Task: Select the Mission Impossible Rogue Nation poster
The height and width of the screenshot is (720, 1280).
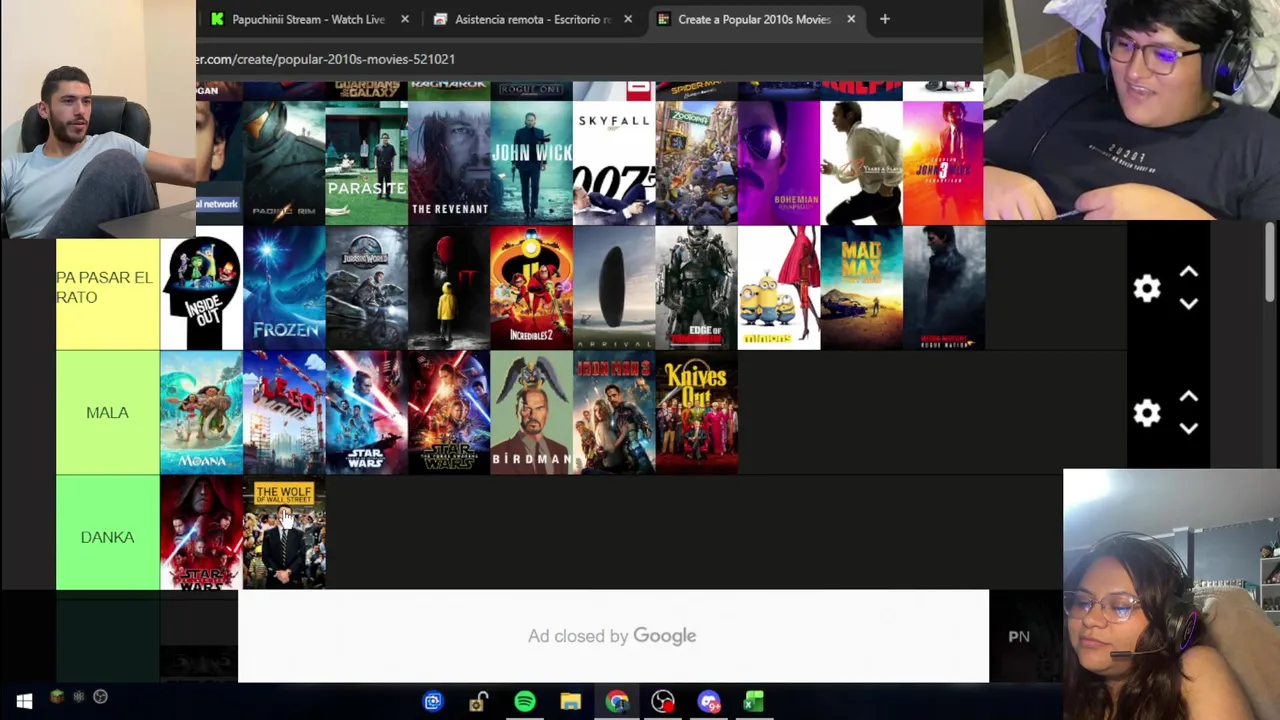Action: tap(944, 288)
